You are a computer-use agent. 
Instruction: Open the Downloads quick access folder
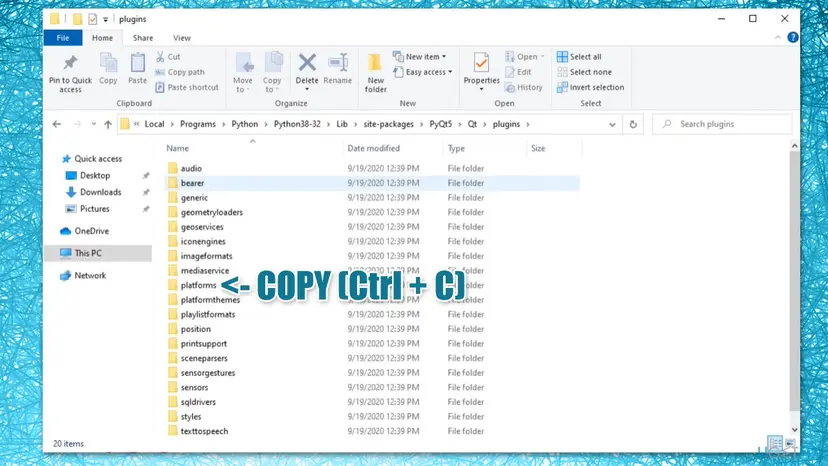100,192
